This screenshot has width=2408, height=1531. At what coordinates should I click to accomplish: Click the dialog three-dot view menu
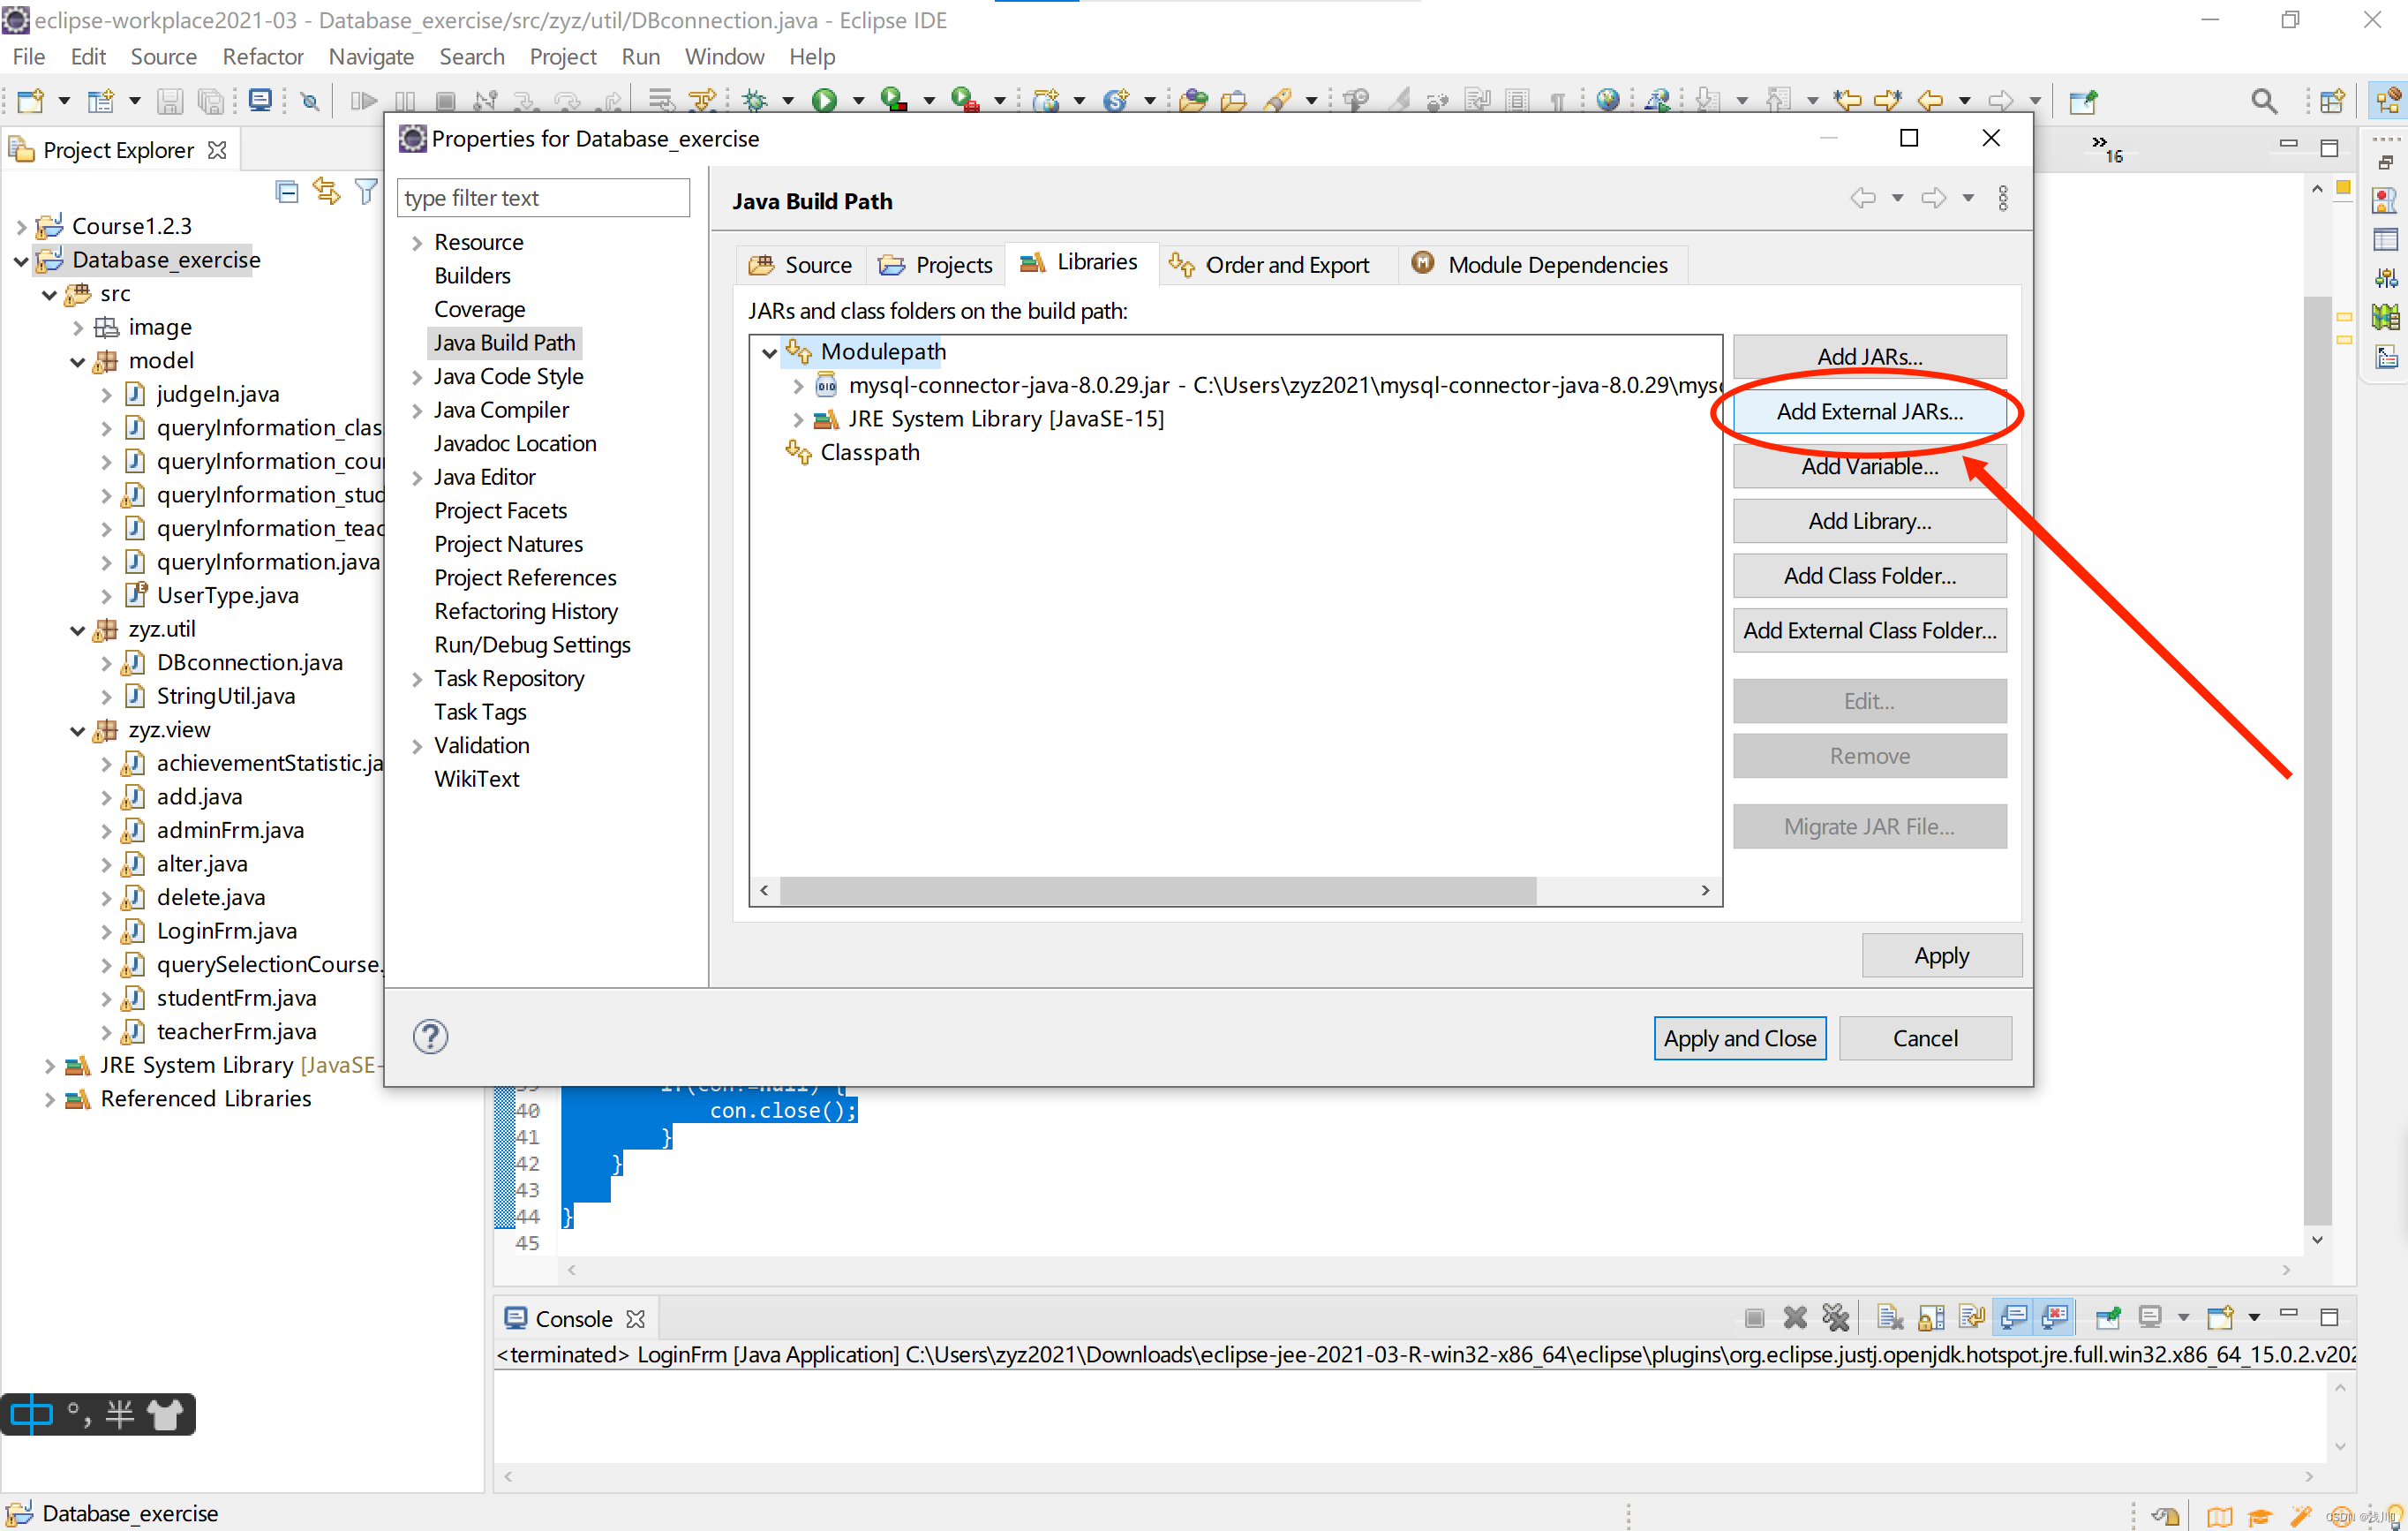pyautogui.click(x=2002, y=198)
